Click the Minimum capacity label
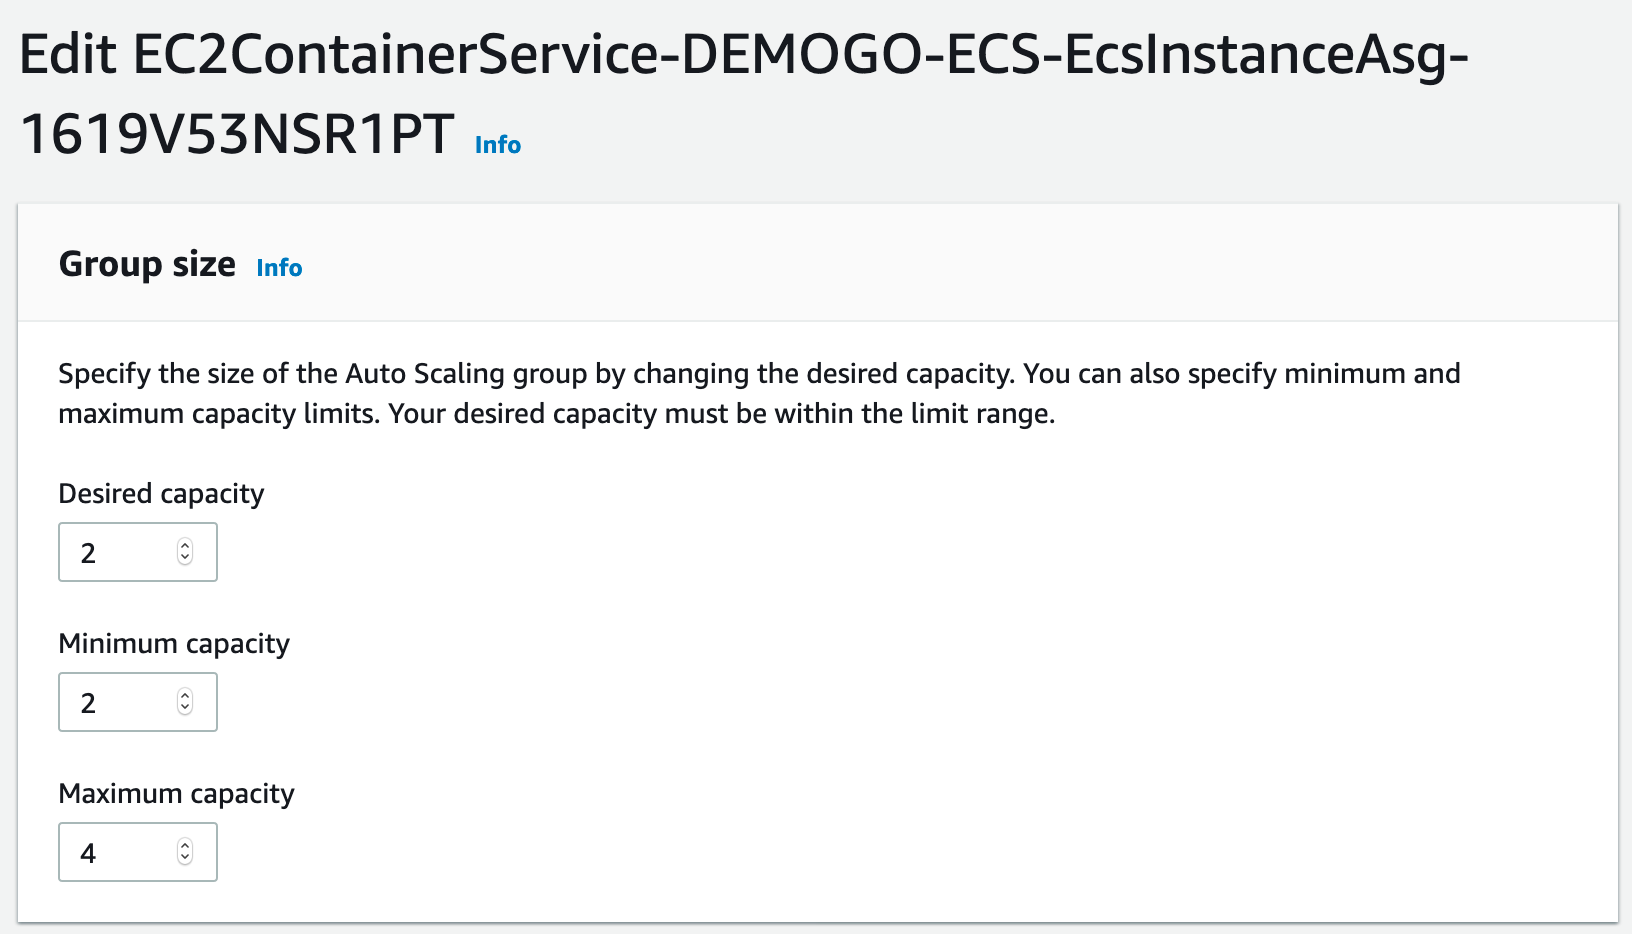This screenshot has height=934, width=1632. (x=174, y=644)
